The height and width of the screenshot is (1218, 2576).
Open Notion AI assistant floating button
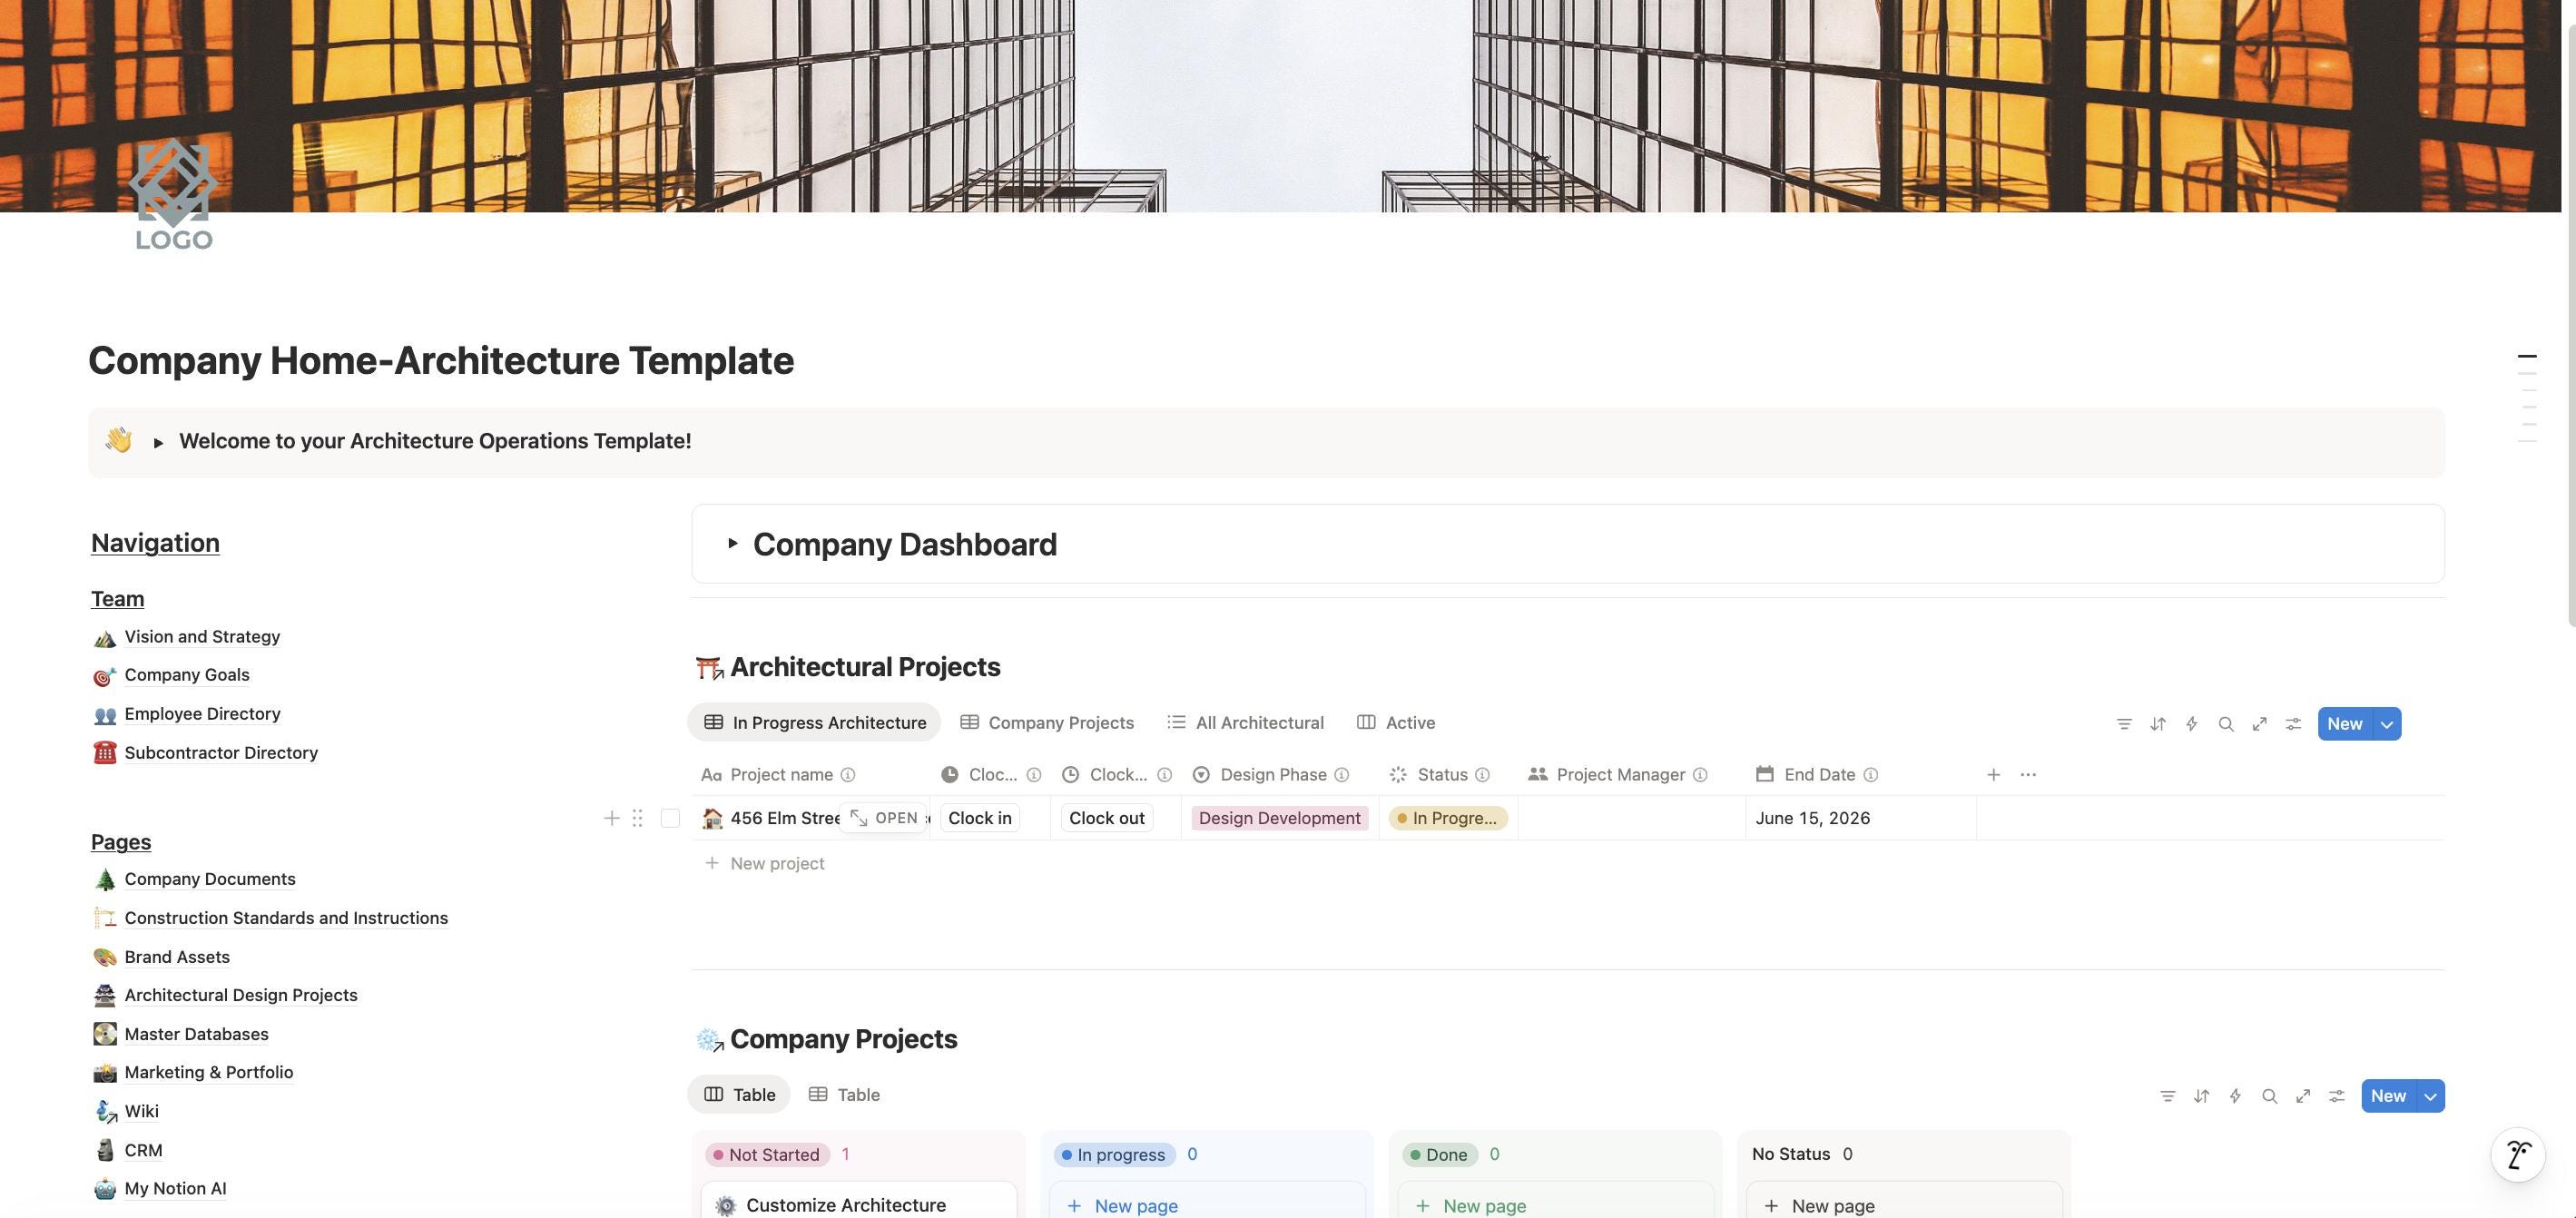click(x=2518, y=1154)
